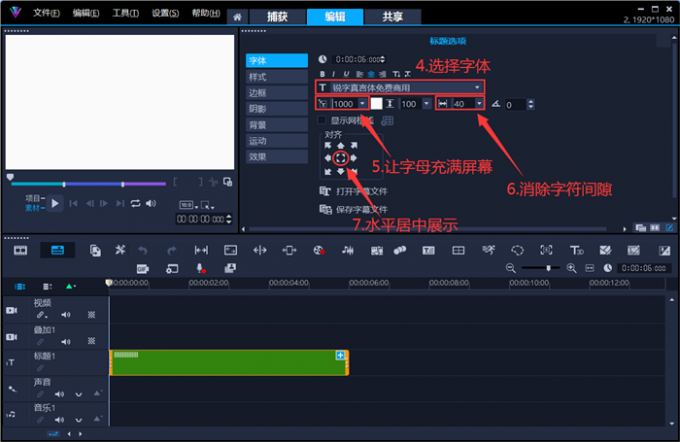Viewport: 680px width, 442px height.
Task: Open the font name dropdown list
Action: coord(478,88)
